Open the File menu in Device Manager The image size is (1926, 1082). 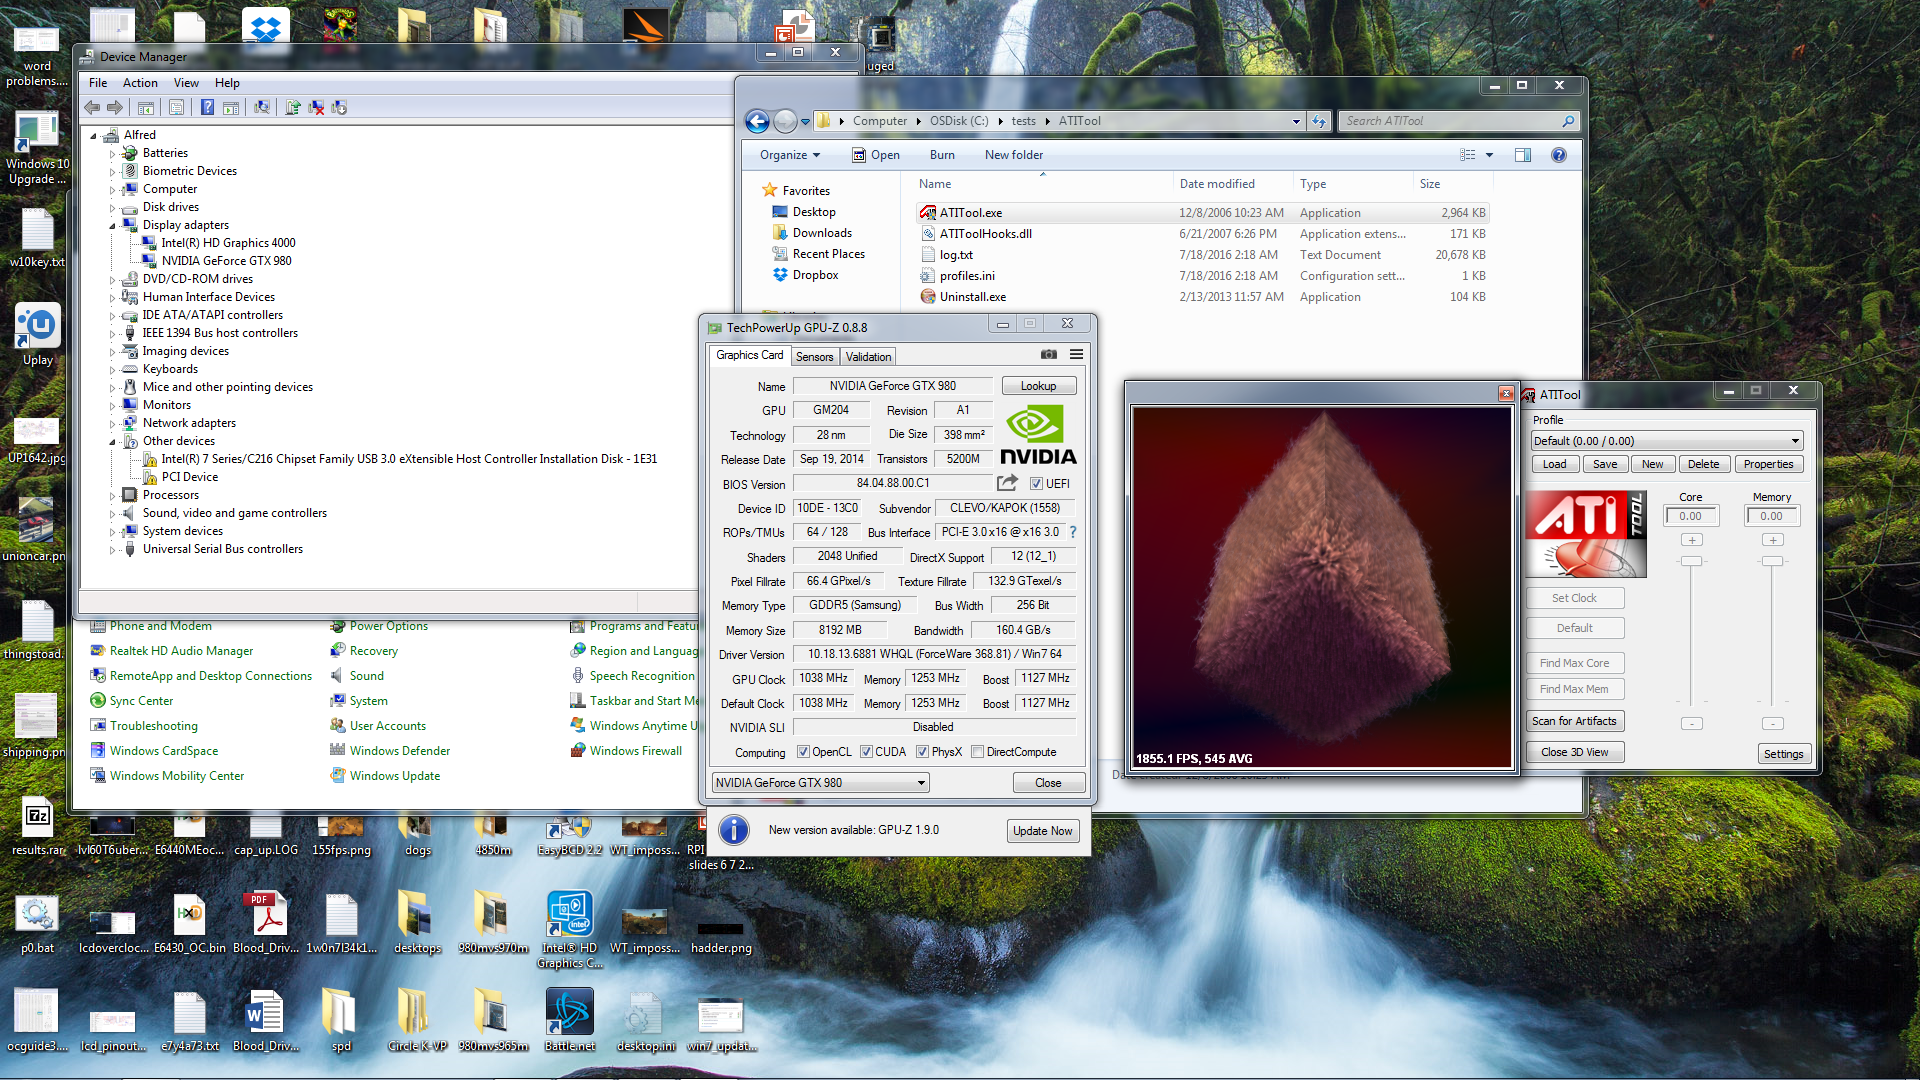[98, 83]
